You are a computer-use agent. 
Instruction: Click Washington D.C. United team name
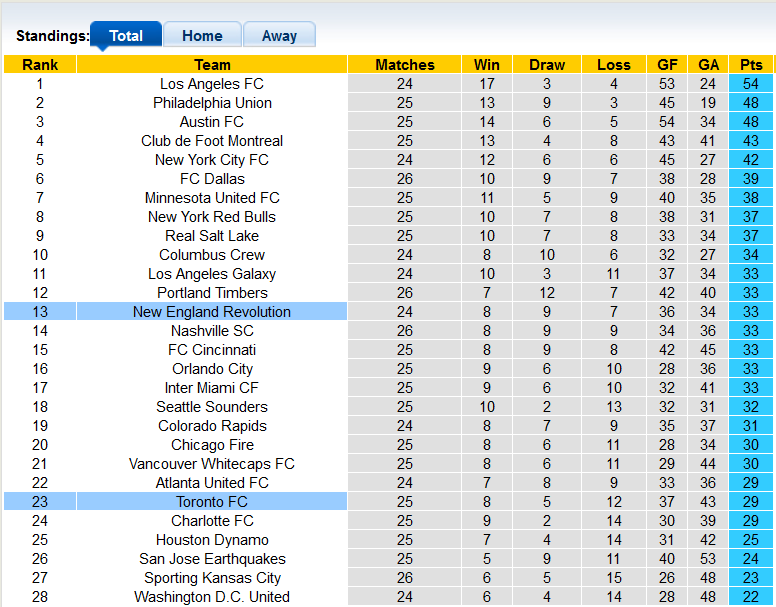click(212, 597)
